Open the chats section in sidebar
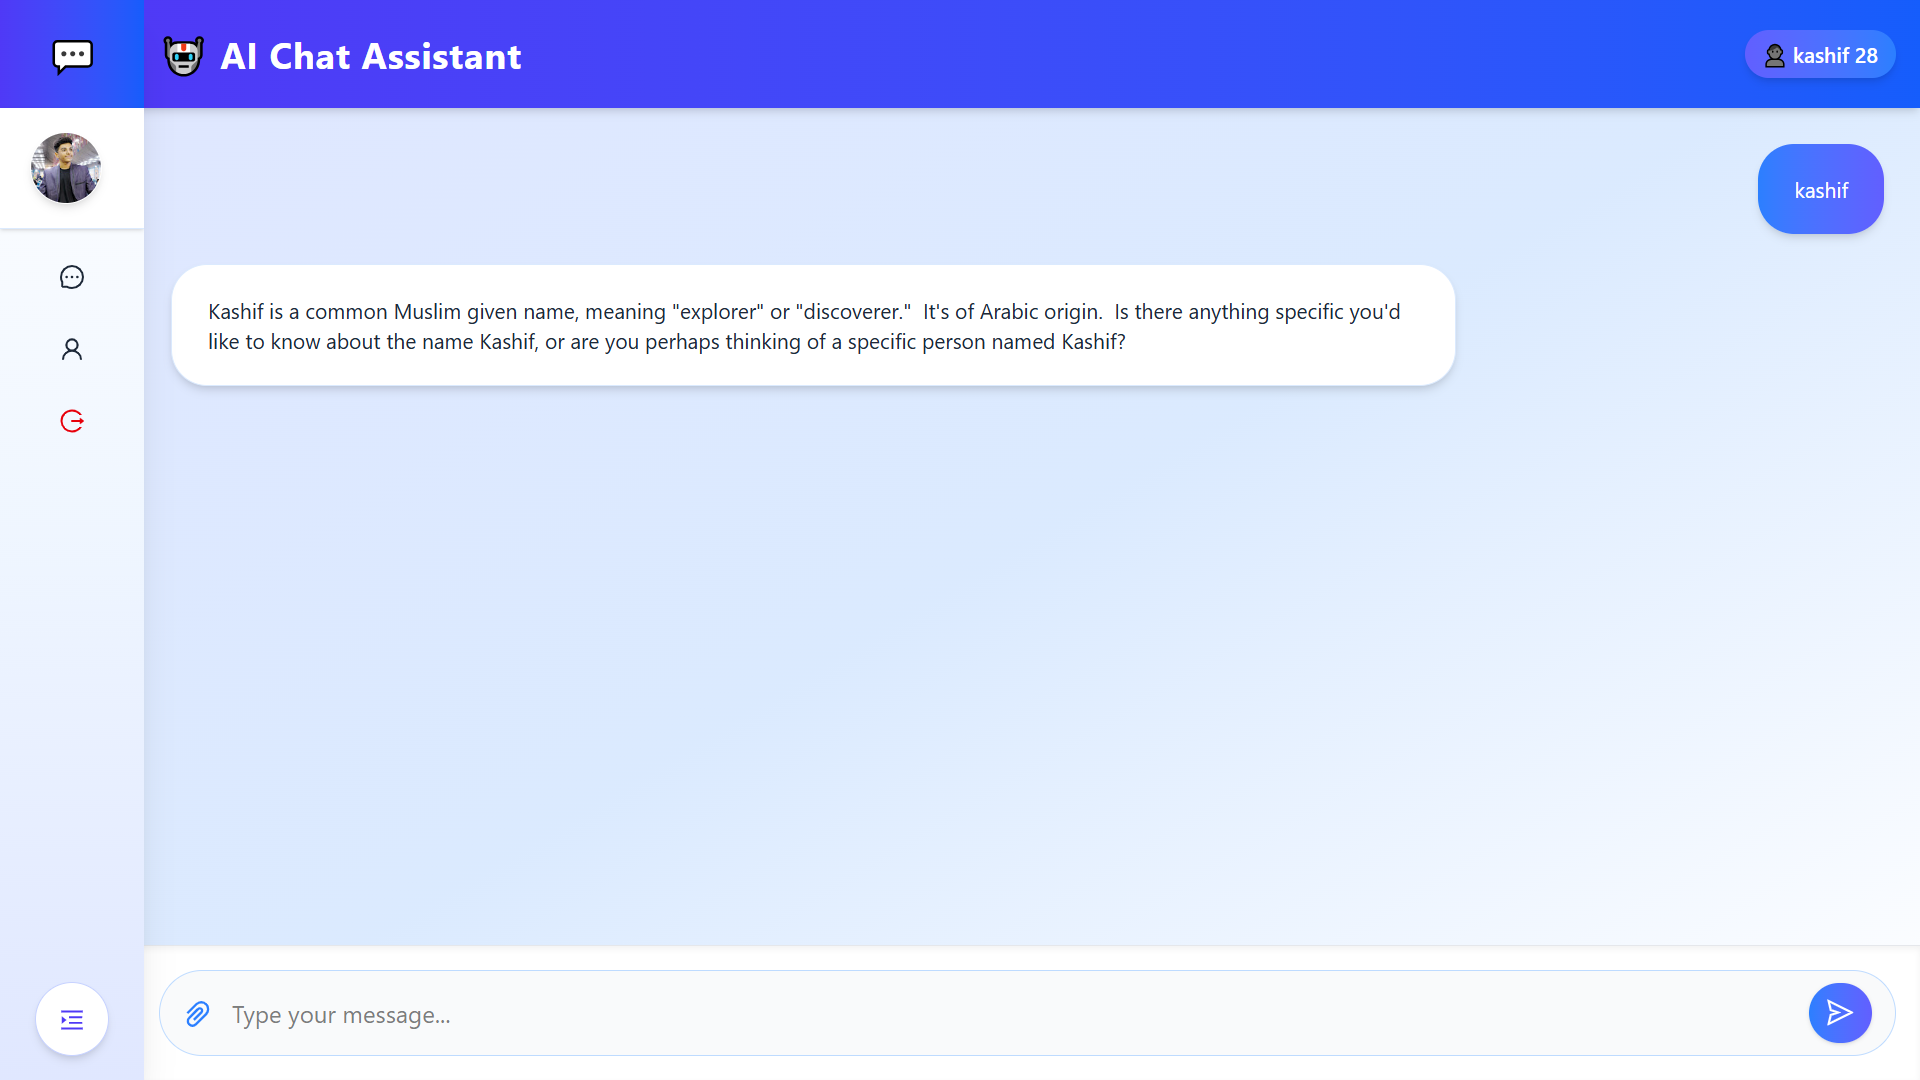 72,277
